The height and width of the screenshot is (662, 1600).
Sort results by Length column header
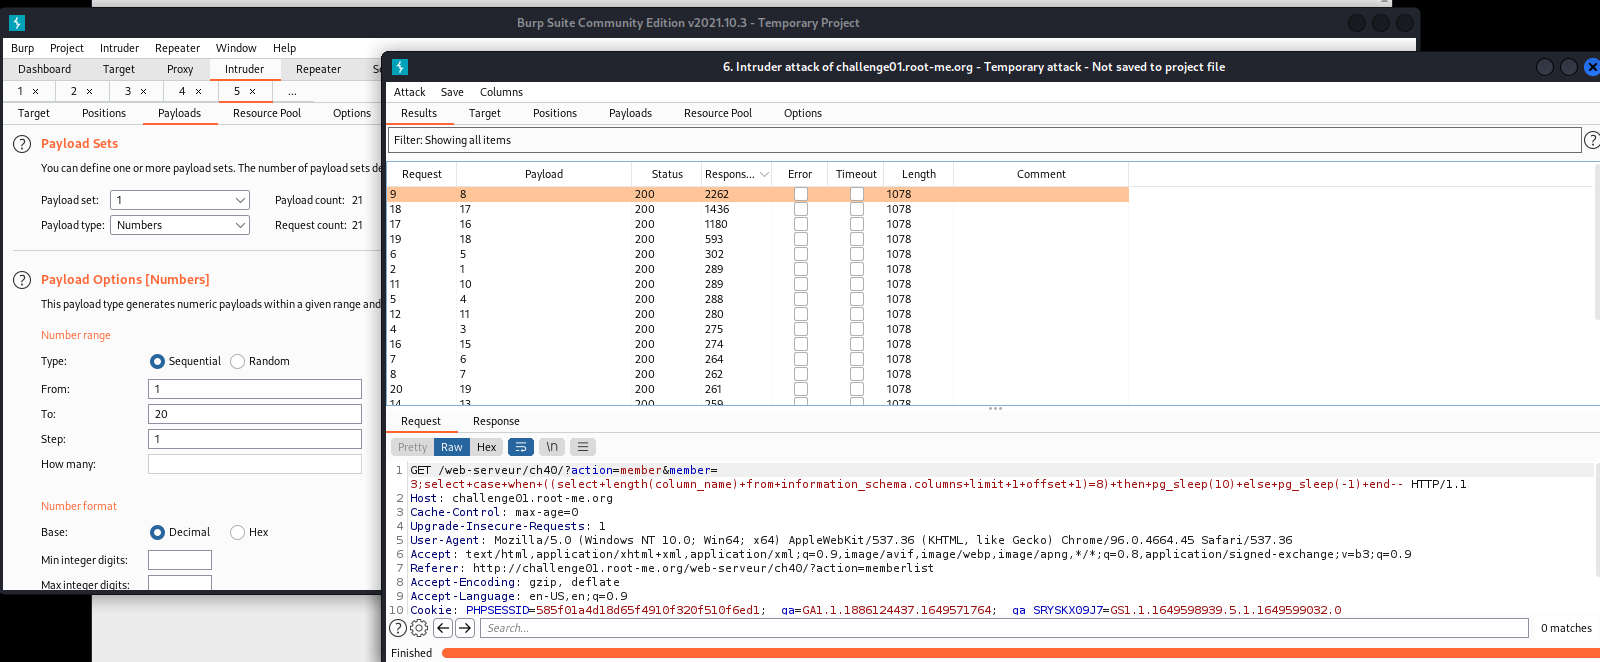click(x=919, y=174)
